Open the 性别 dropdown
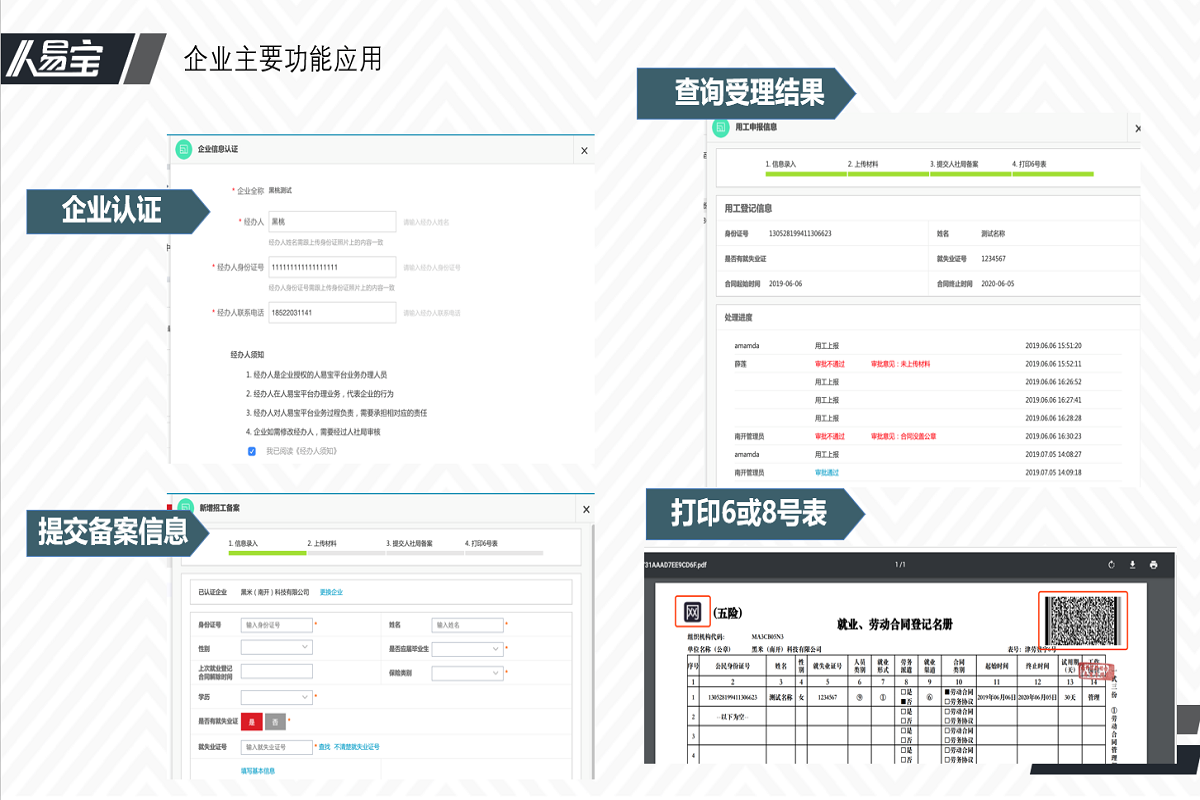1200x800 pixels. pyautogui.click(x=277, y=647)
